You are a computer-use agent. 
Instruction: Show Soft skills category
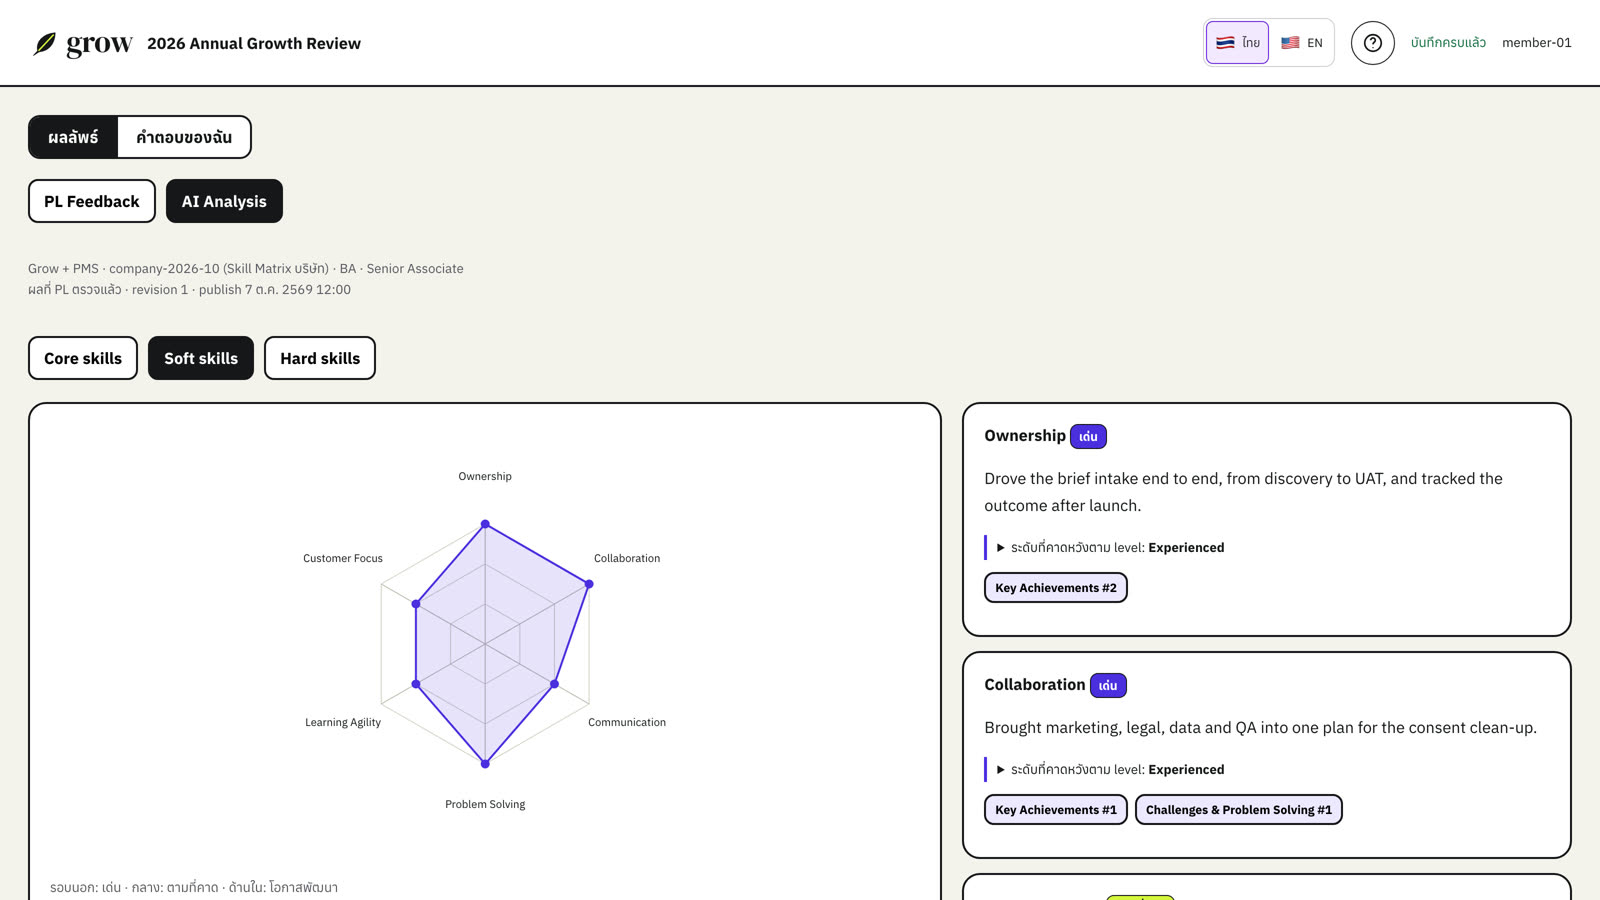(x=201, y=358)
